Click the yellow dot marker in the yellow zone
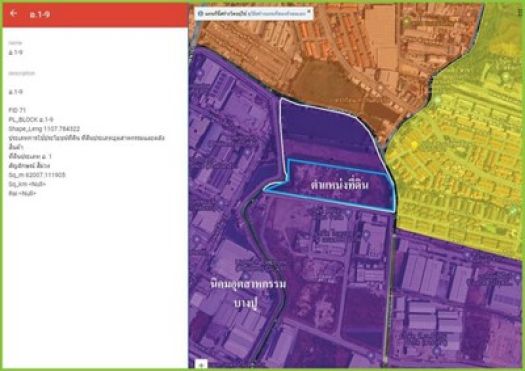This screenshot has width=525, height=371. 414,145
